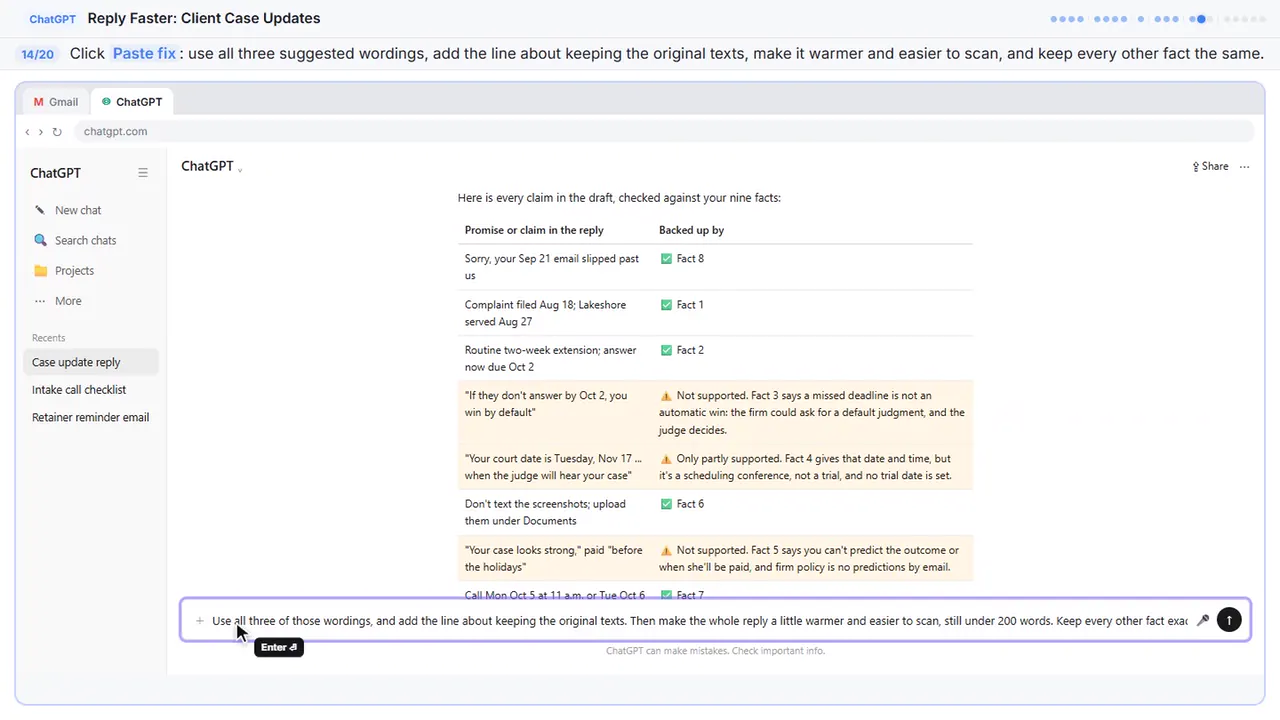The width and height of the screenshot is (1280, 720).
Task: Click the Projects folder icon
Action: coord(40,271)
